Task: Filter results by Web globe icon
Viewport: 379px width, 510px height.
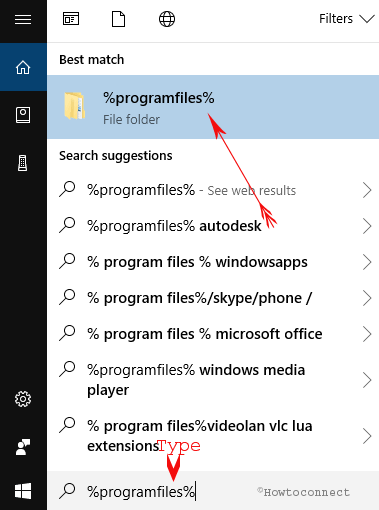Action: (x=167, y=19)
